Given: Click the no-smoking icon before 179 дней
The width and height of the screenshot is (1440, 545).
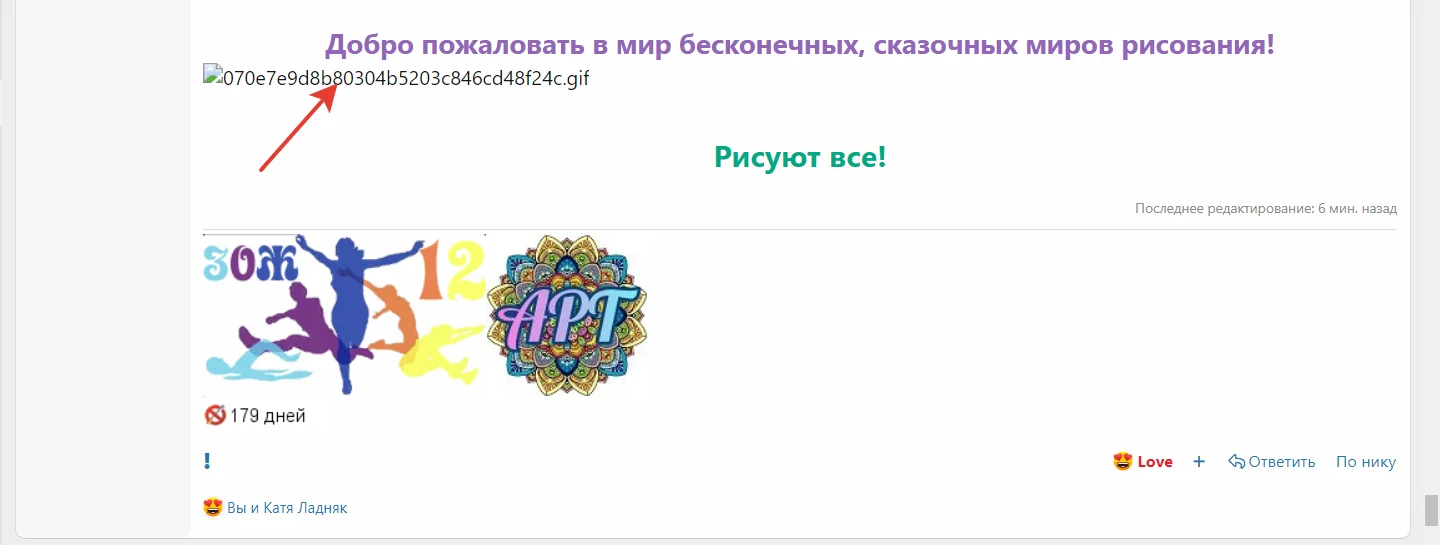Looking at the screenshot, I should [x=214, y=416].
